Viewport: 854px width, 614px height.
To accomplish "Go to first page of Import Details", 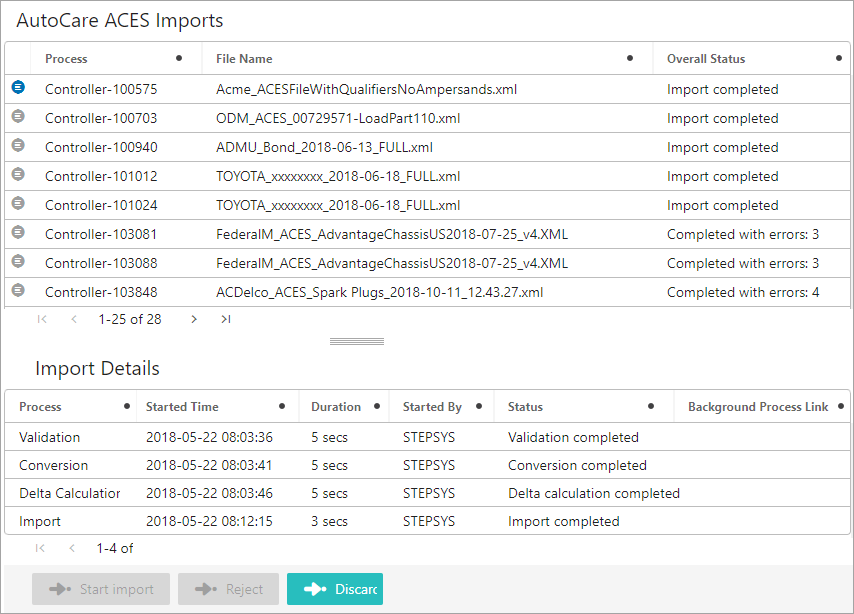I will pyautogui.click(x=40, y=548).
